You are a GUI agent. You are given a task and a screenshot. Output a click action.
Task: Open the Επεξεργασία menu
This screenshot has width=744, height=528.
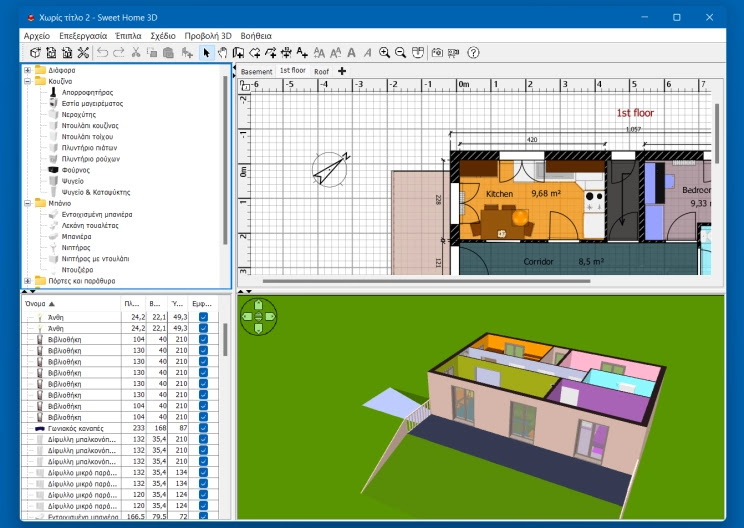click(83, 36)
